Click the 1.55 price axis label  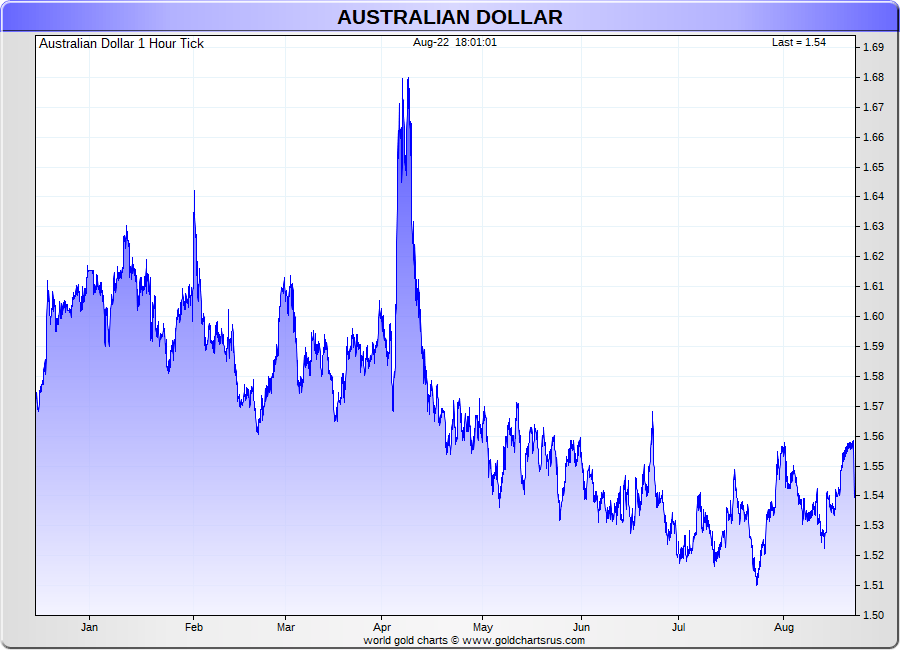pos(872,466)
